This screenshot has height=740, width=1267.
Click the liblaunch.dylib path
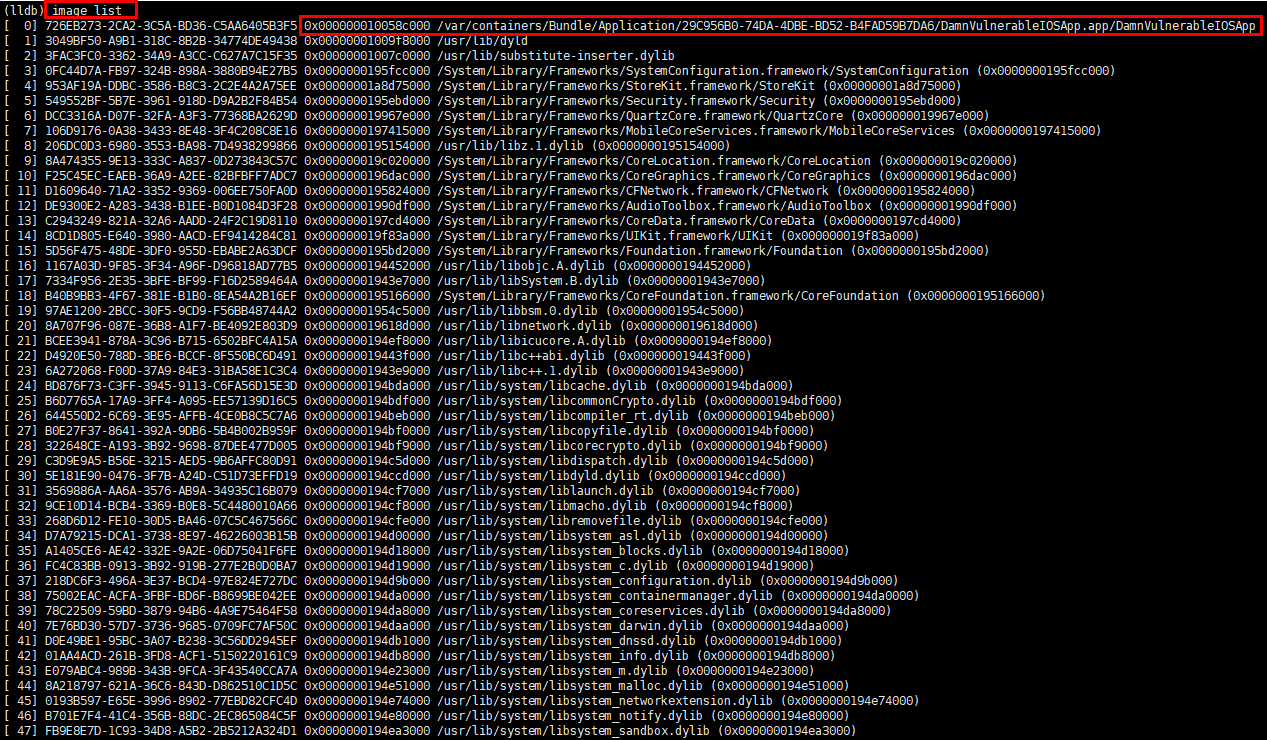click(544, 490)
